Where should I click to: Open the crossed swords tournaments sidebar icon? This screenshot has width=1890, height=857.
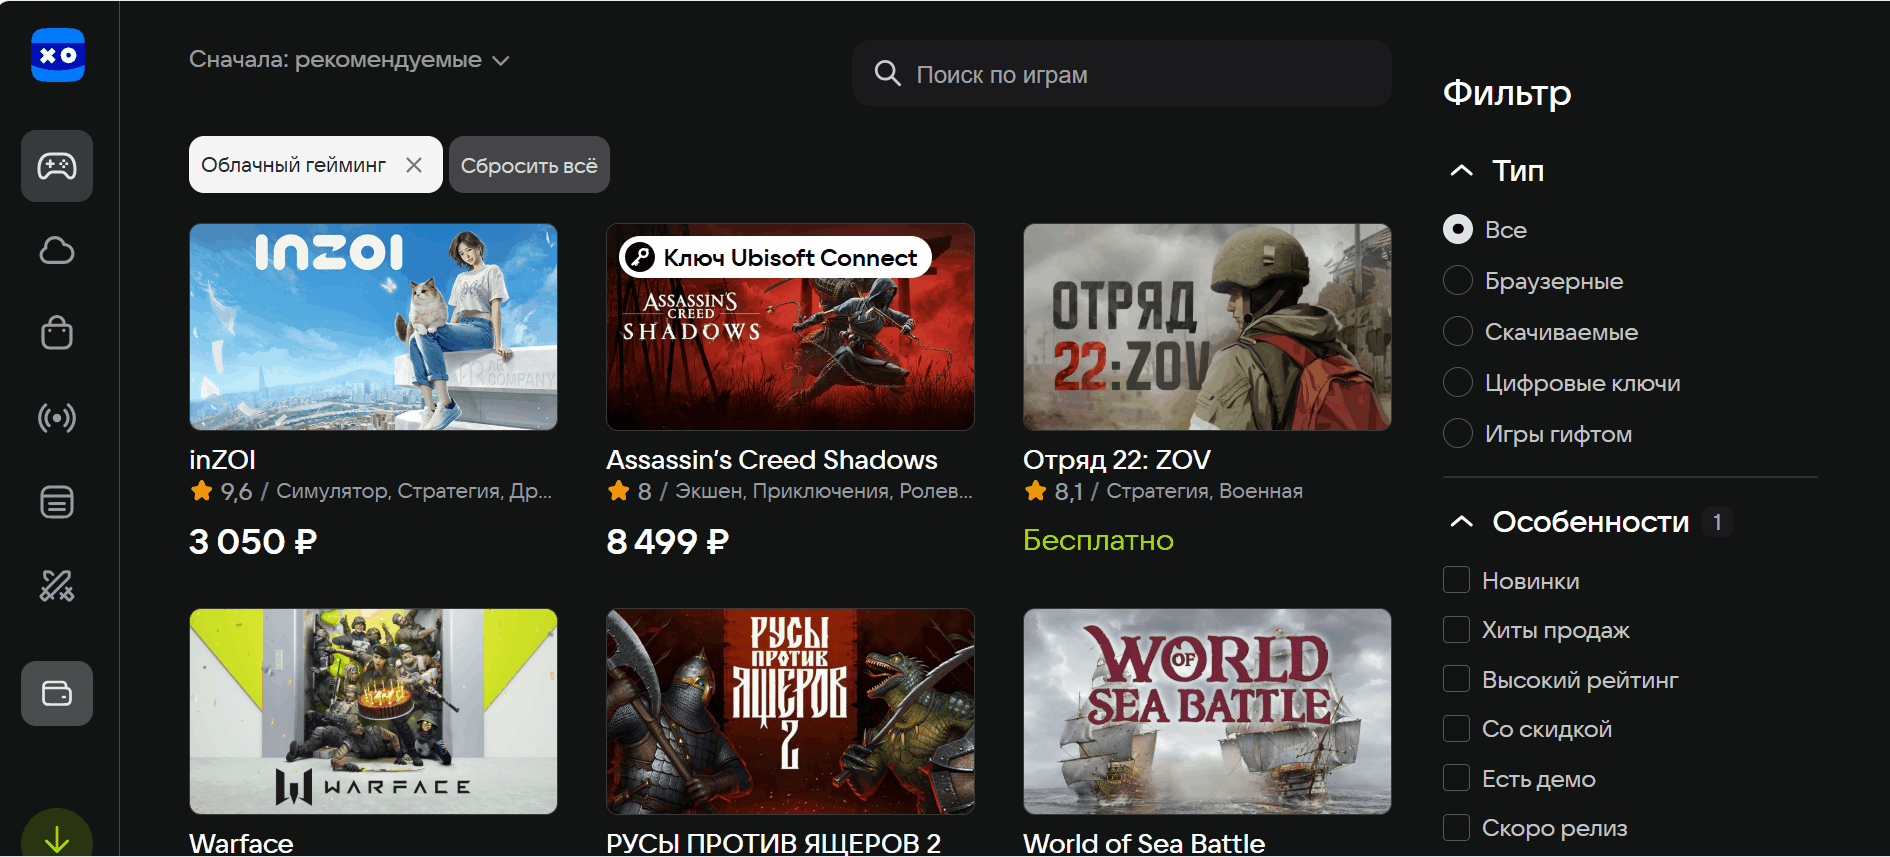[57, 586]
